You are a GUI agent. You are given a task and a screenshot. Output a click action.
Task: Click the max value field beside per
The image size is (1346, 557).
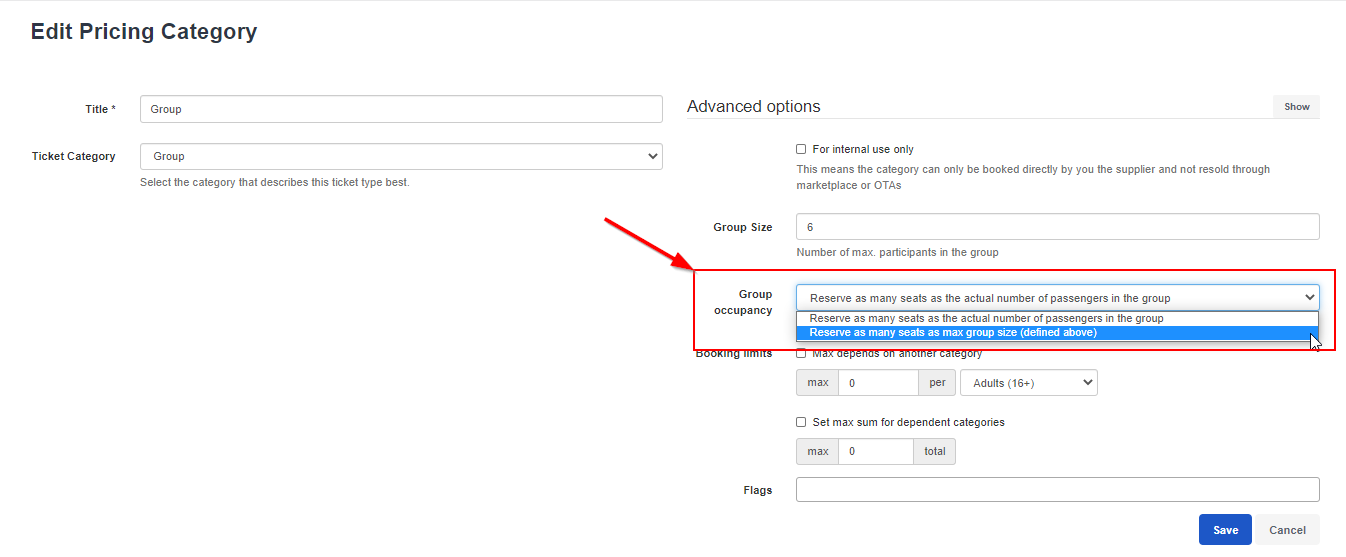coord(879,383)
